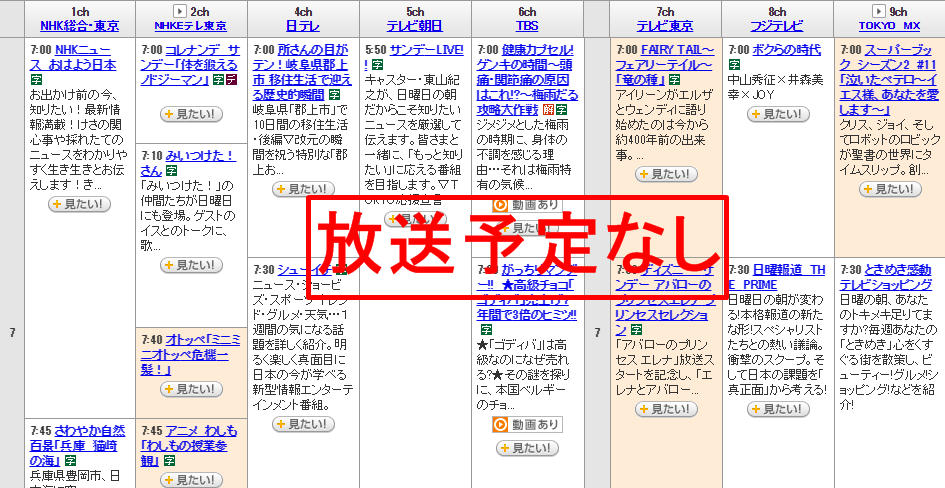This screenshot has height=488, width=945.
Task: Click 見たい! button for みいつけた!さん
Action: point(191,265)
